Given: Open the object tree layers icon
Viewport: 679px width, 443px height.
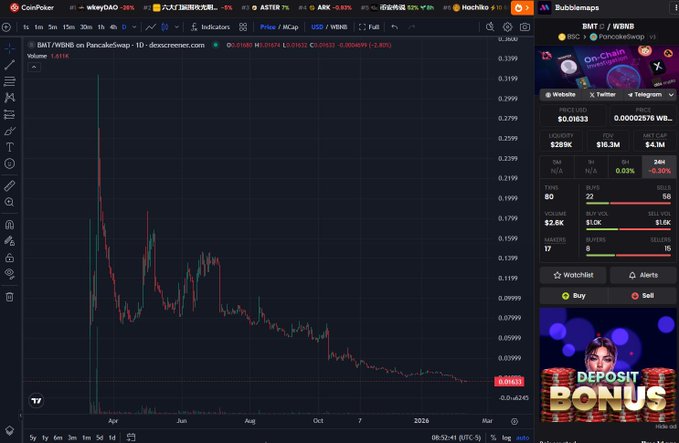Looking at the screenshot, I should pos(10,430).
